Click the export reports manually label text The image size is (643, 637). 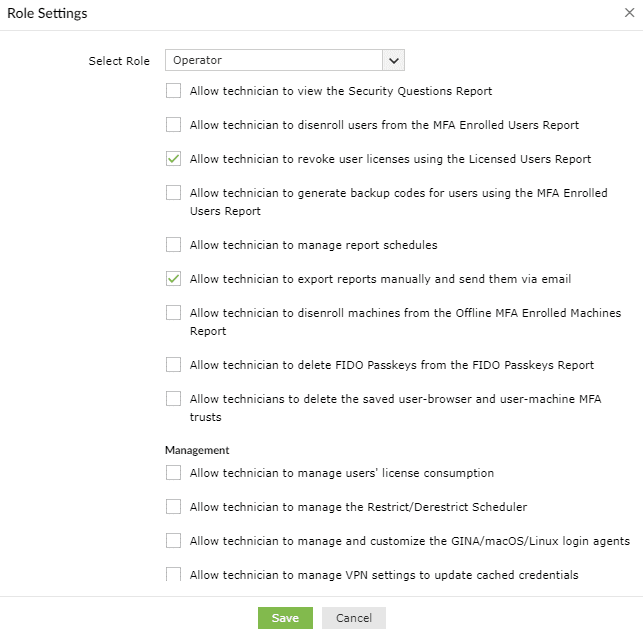tap(380, 279)
